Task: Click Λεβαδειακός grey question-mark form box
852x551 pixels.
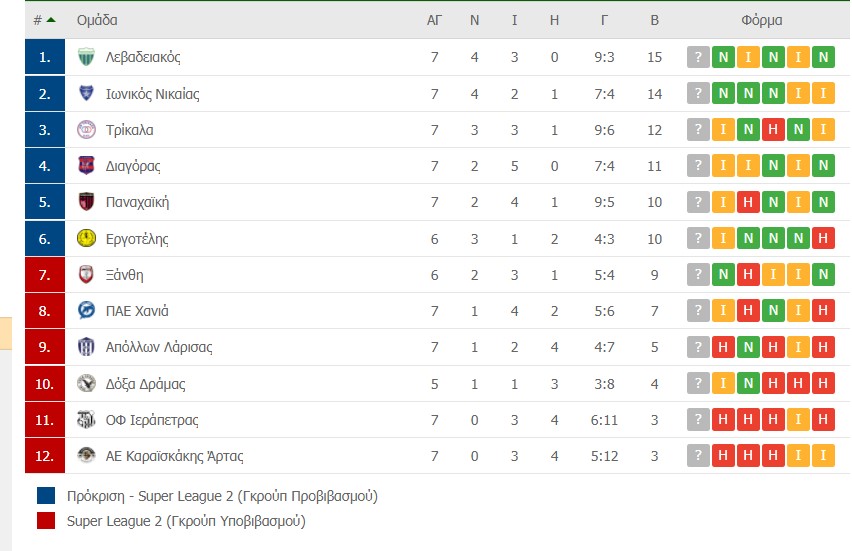Action: click(x=698, y=57)
